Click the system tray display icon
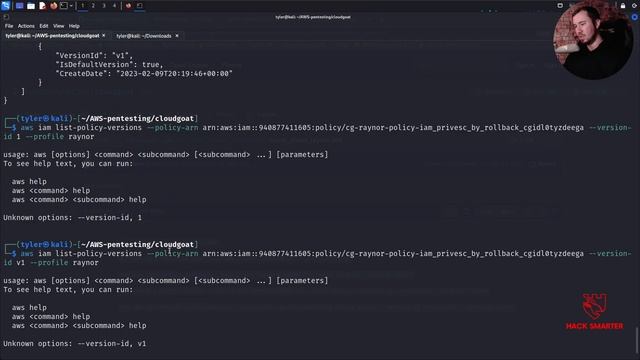The image size is (640, 360). tap(560, 6)
